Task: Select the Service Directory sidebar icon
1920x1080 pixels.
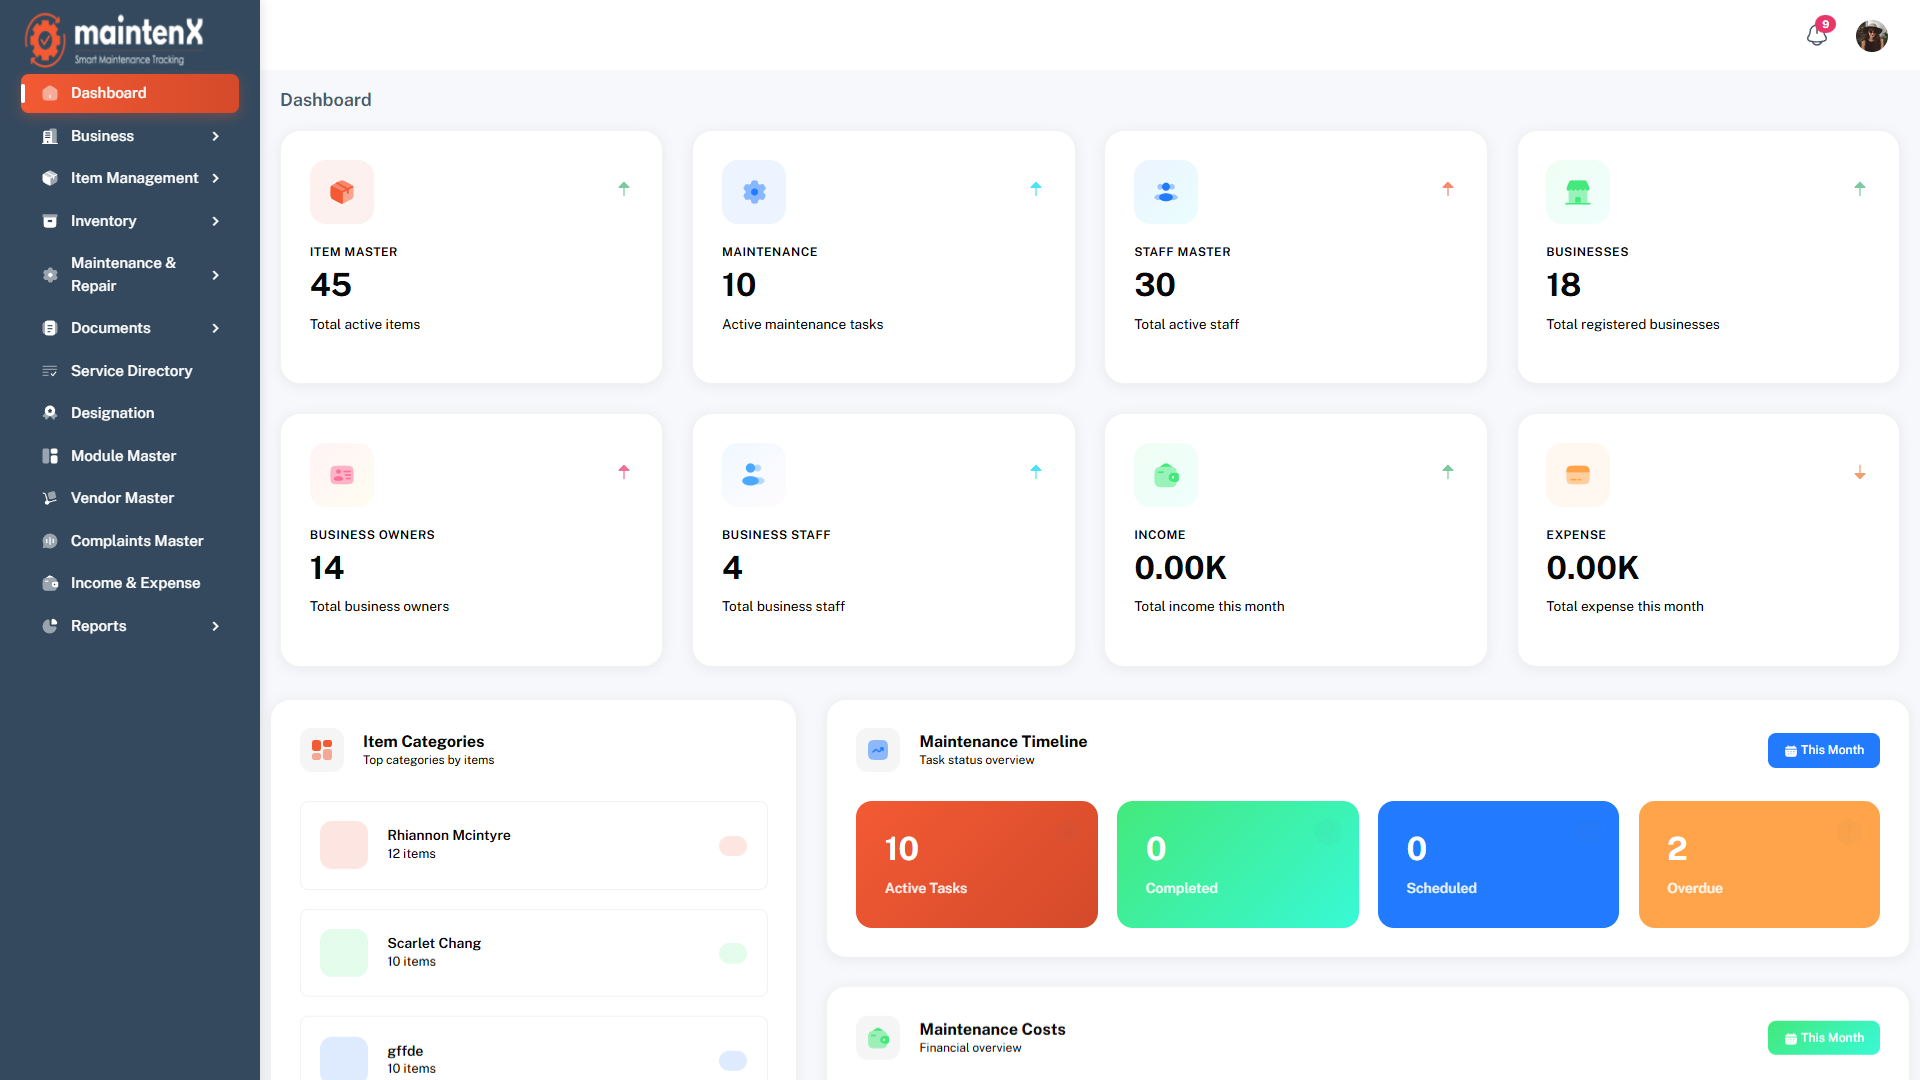Action: 50,371
